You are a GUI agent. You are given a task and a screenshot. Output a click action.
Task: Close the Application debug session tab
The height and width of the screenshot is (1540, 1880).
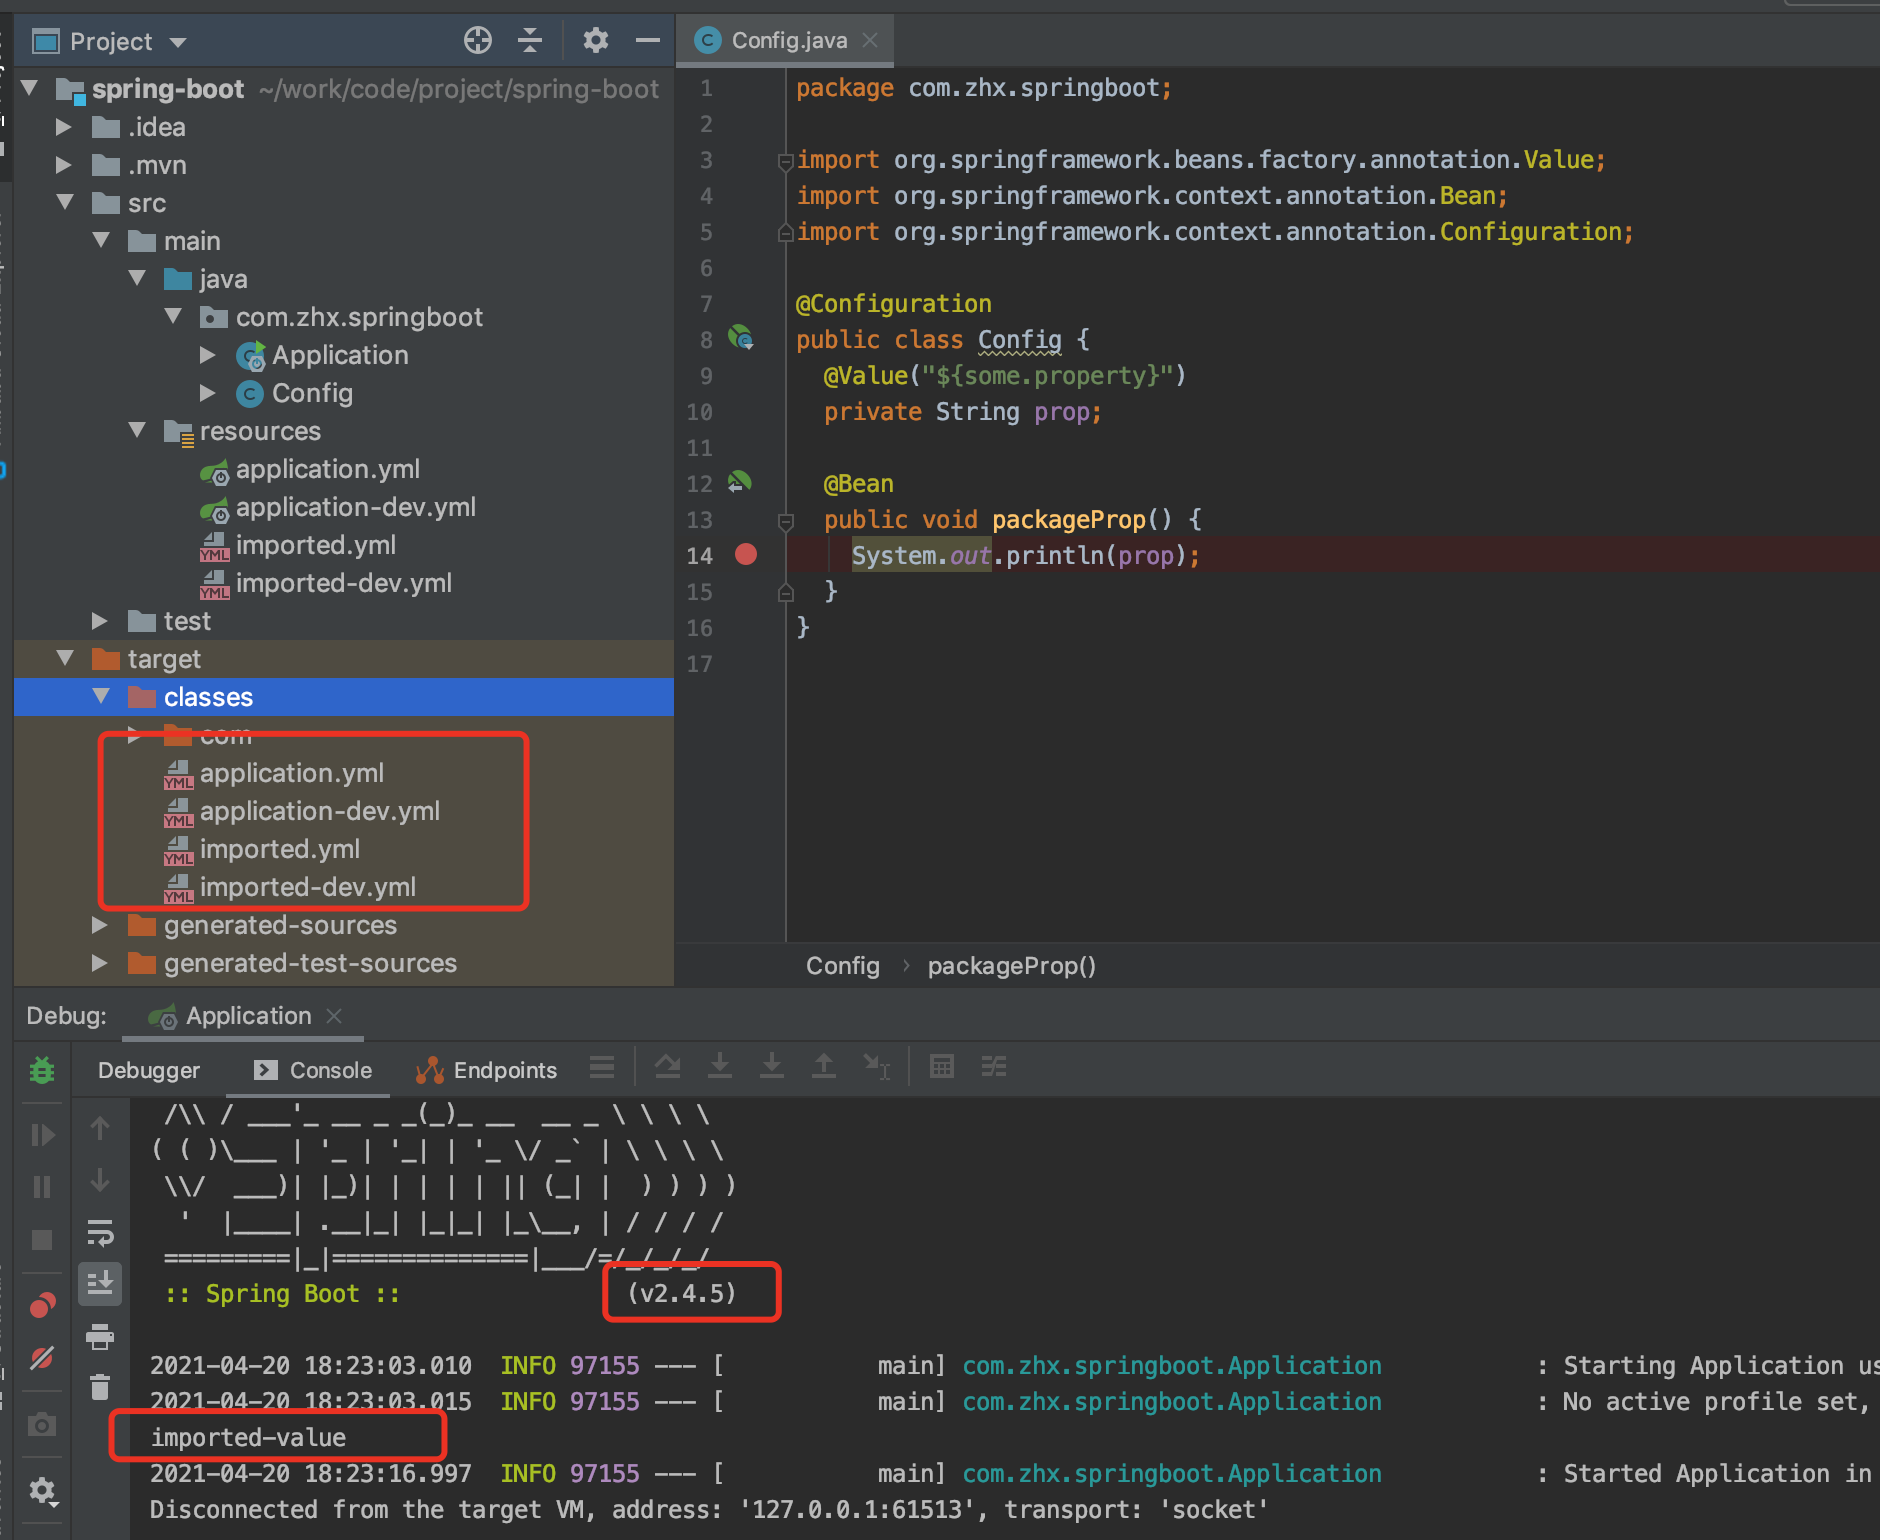pyautogui.click(x=335, y=1016)
